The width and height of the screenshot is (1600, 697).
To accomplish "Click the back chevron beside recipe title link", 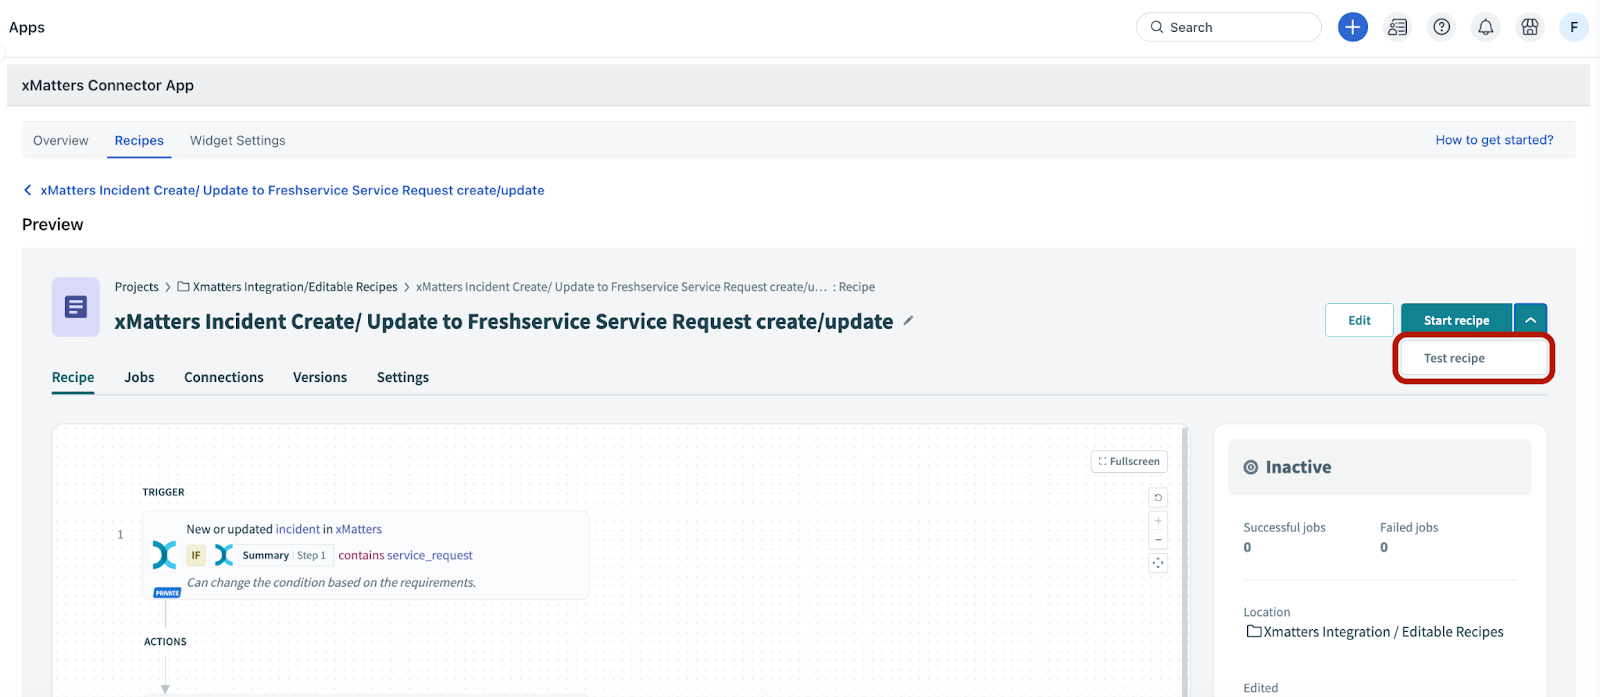I will 28,190.
